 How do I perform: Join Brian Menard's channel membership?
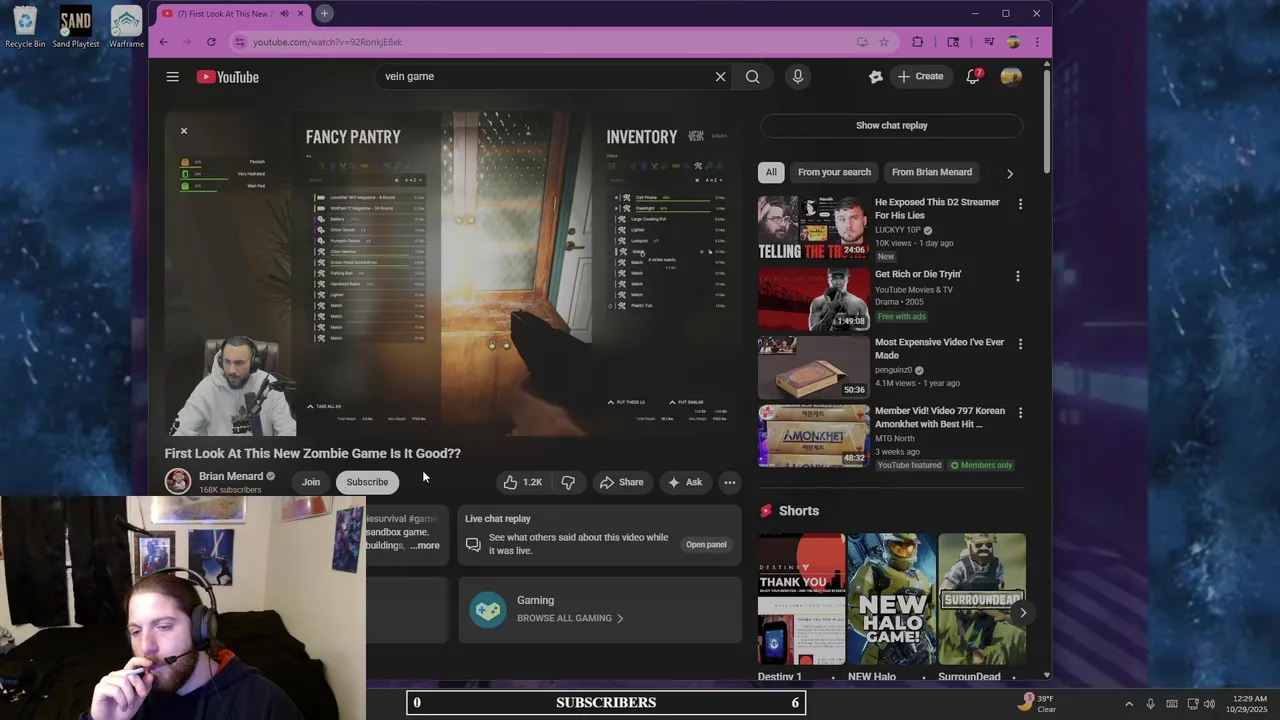pyautogui.click(x=311, y=482)
